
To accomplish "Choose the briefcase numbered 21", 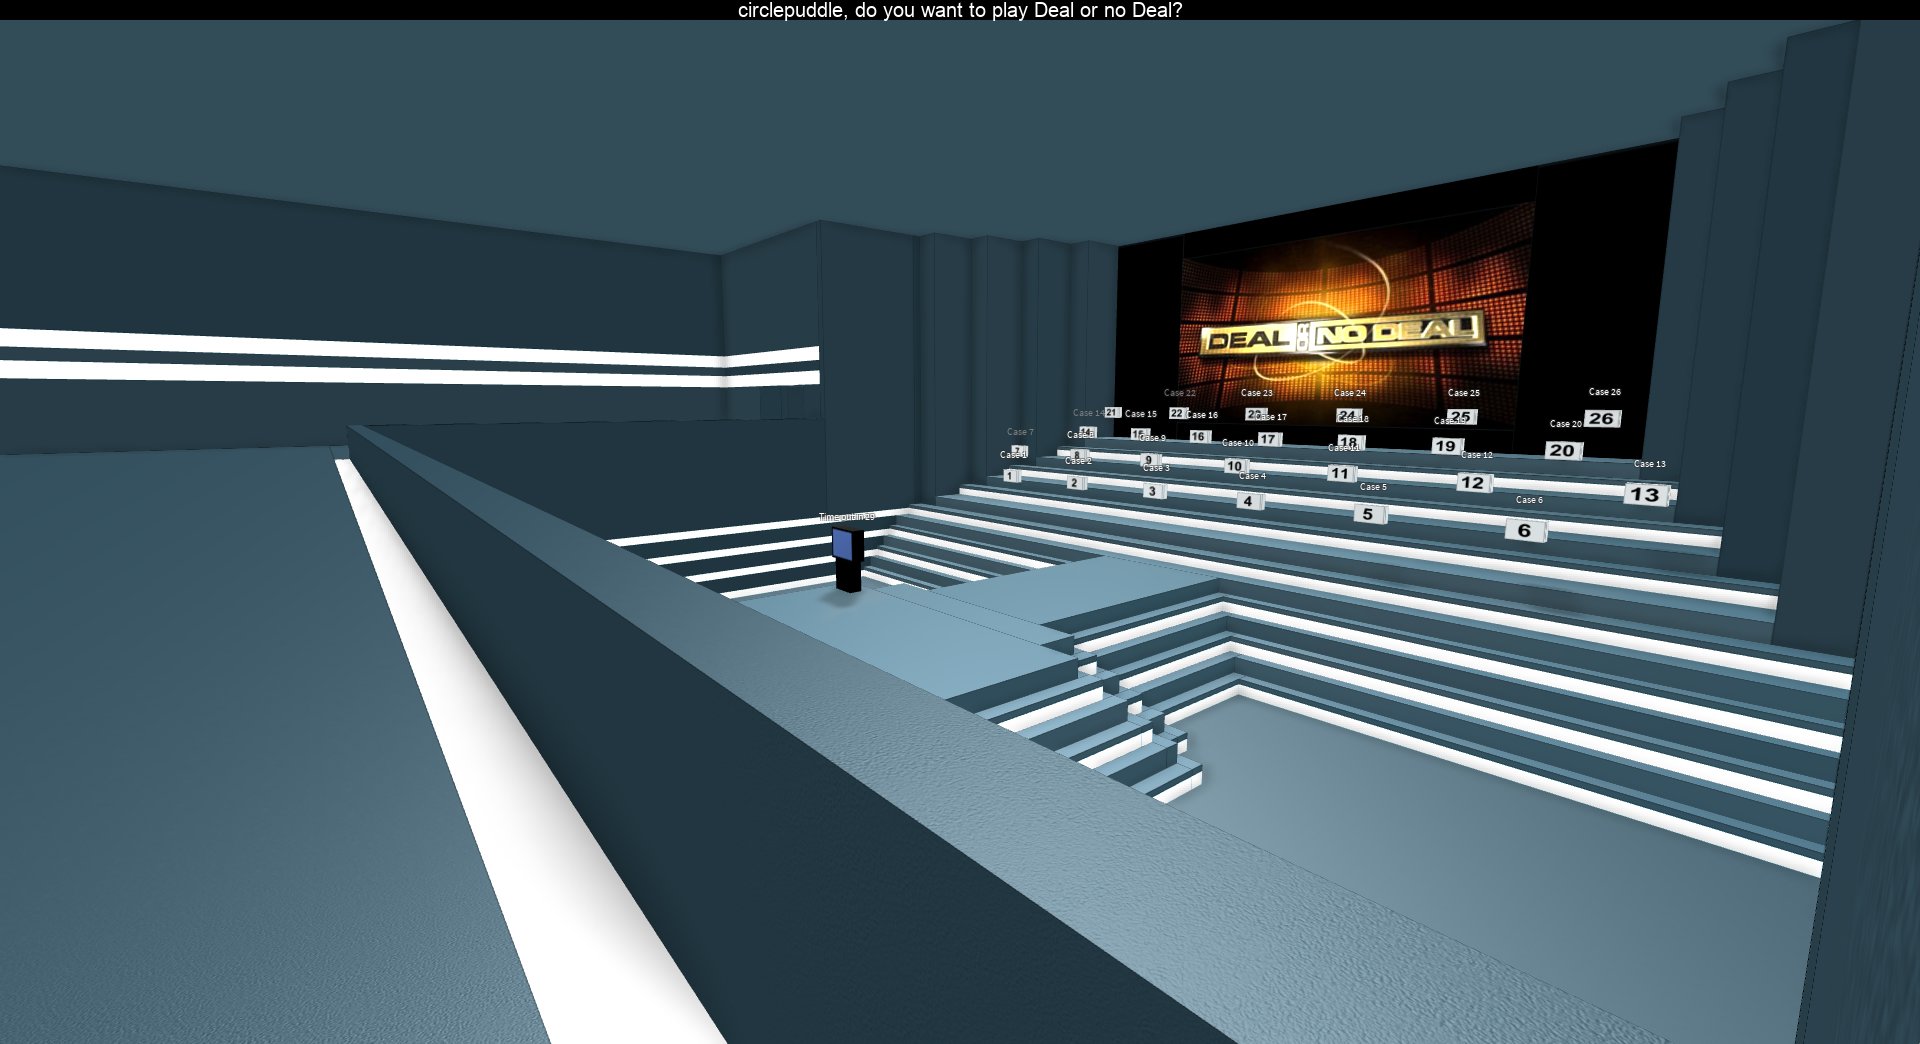I will click(1112, 413).
